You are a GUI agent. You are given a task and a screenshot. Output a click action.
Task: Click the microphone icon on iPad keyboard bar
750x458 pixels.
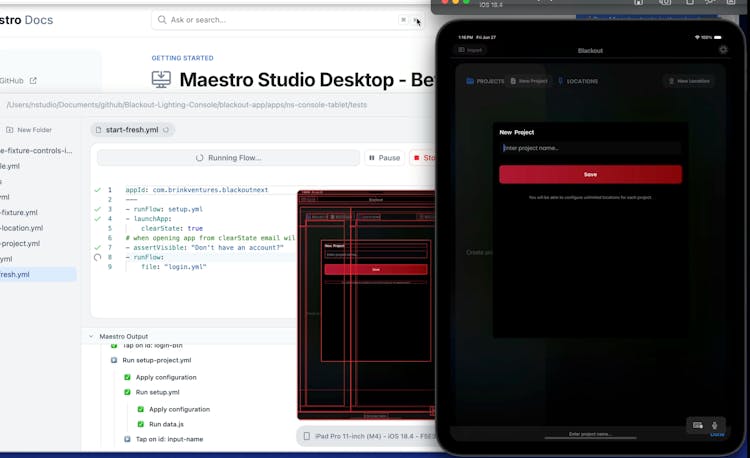pos(714,425)
